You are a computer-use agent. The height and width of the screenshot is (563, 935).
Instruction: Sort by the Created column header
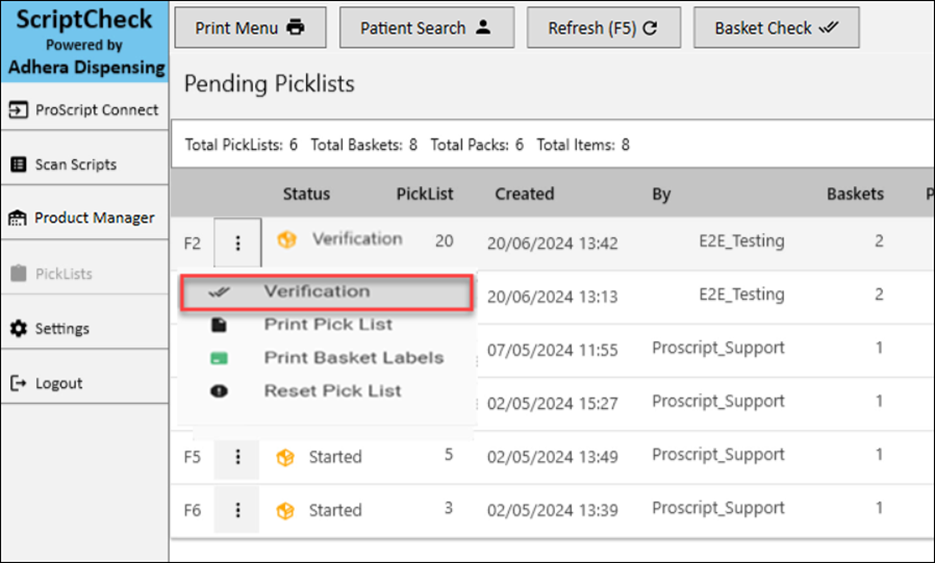(x=524, y=194)
